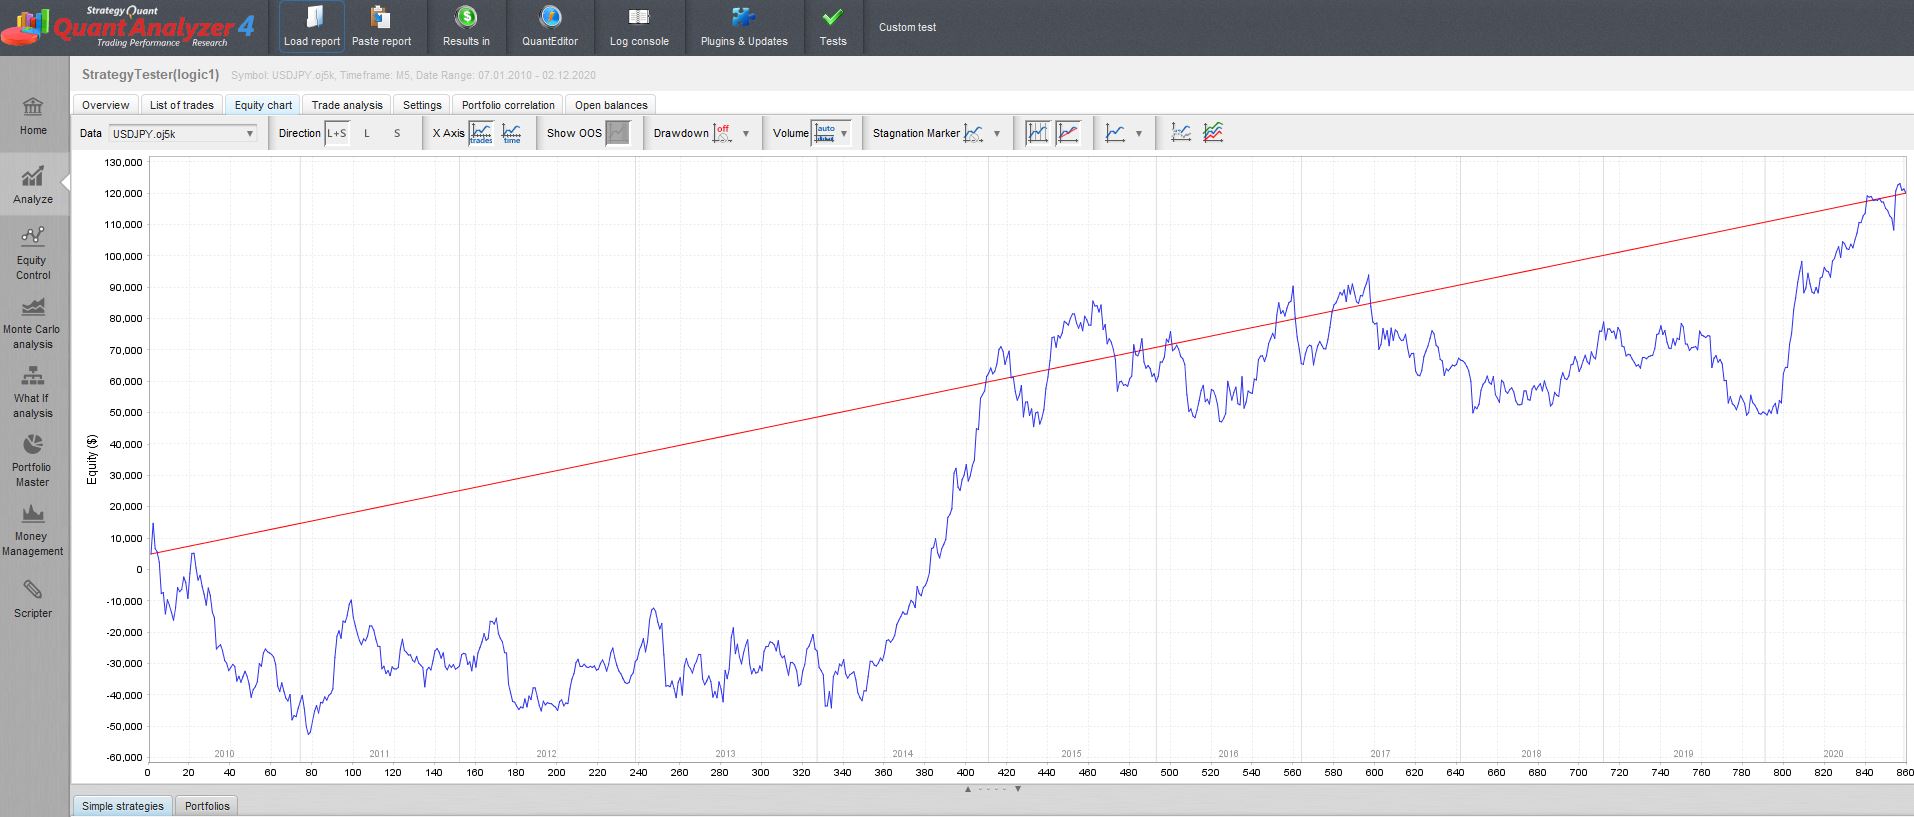Click the Portfolios bottom tab
Screen dimensions: 1914x817
[207, 806]
